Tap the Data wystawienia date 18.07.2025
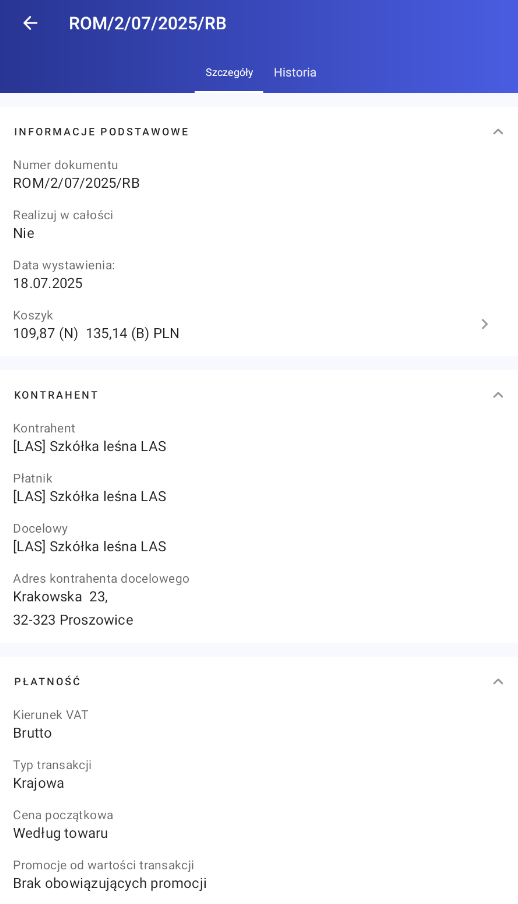 [48, 284]
